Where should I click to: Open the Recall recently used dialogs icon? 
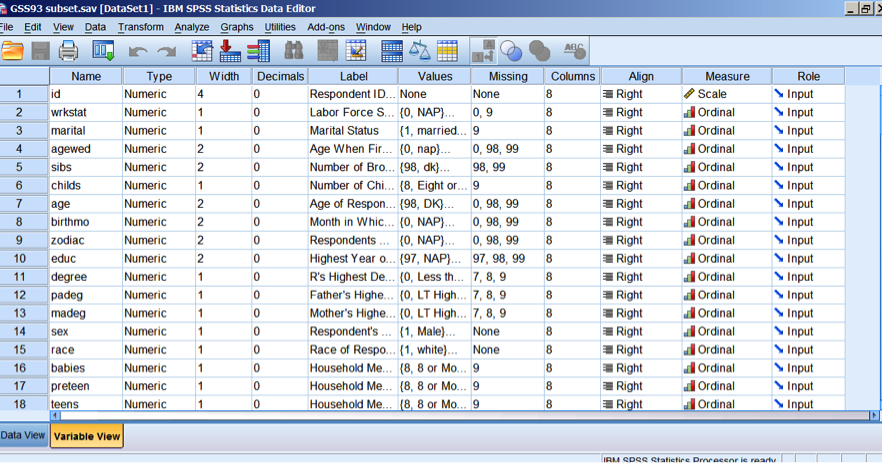(x=103, y=51)
